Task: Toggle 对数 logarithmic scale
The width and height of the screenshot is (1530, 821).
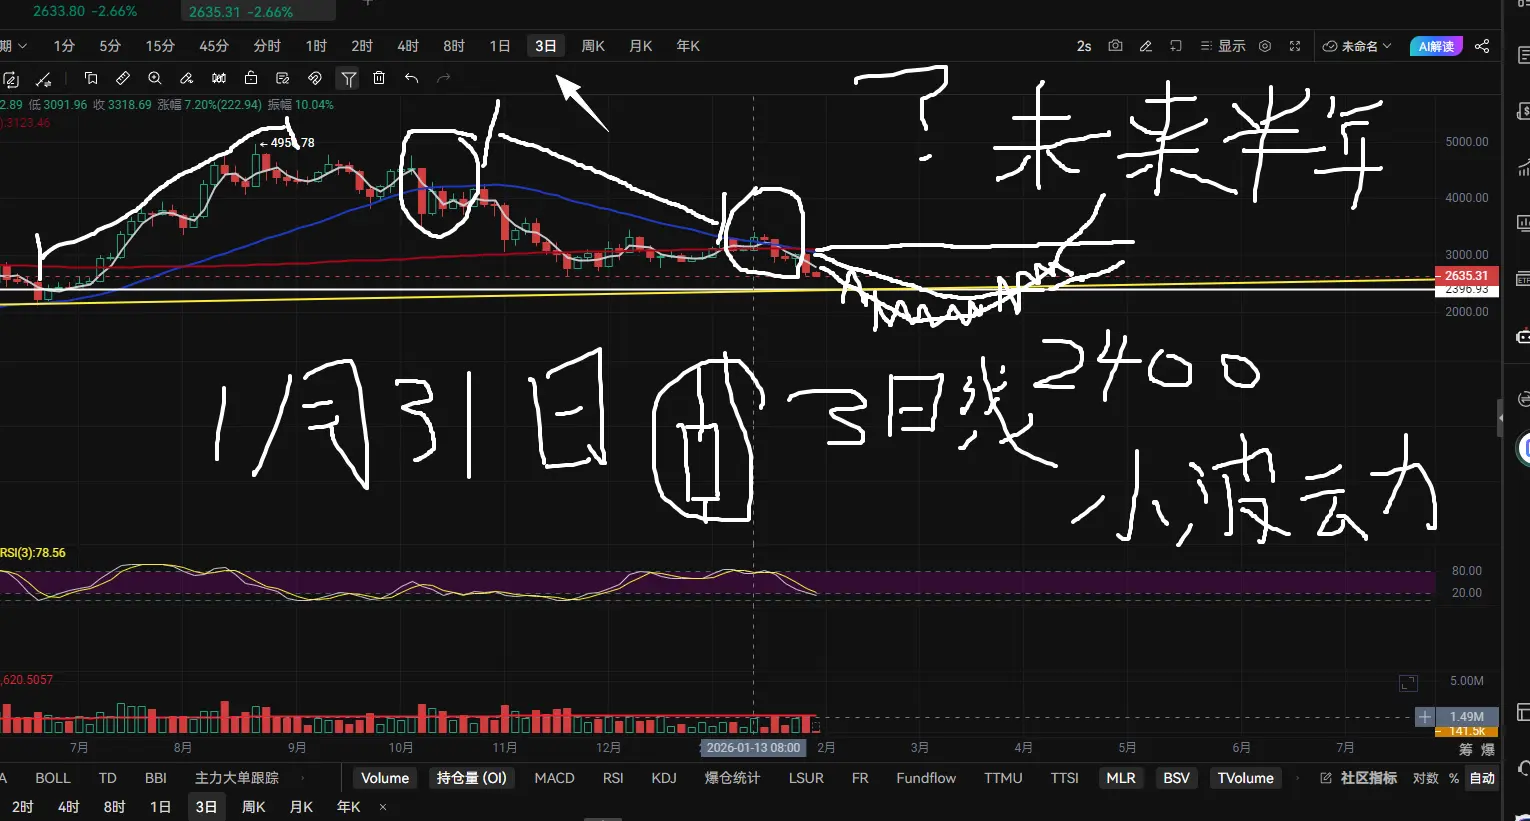Action: pyautogui.click(x=1425, y=778)
